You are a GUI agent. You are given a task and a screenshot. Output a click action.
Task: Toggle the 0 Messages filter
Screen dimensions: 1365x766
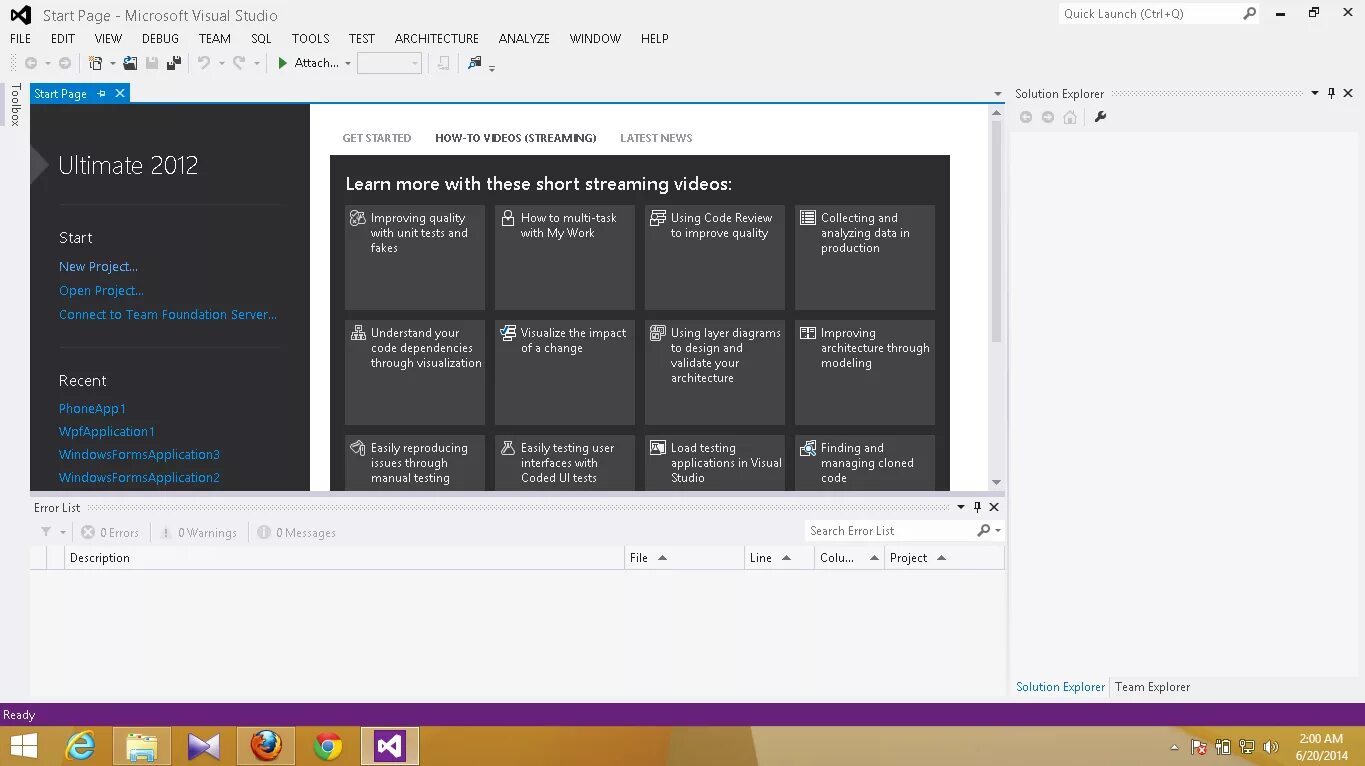(x=296, y=533)
